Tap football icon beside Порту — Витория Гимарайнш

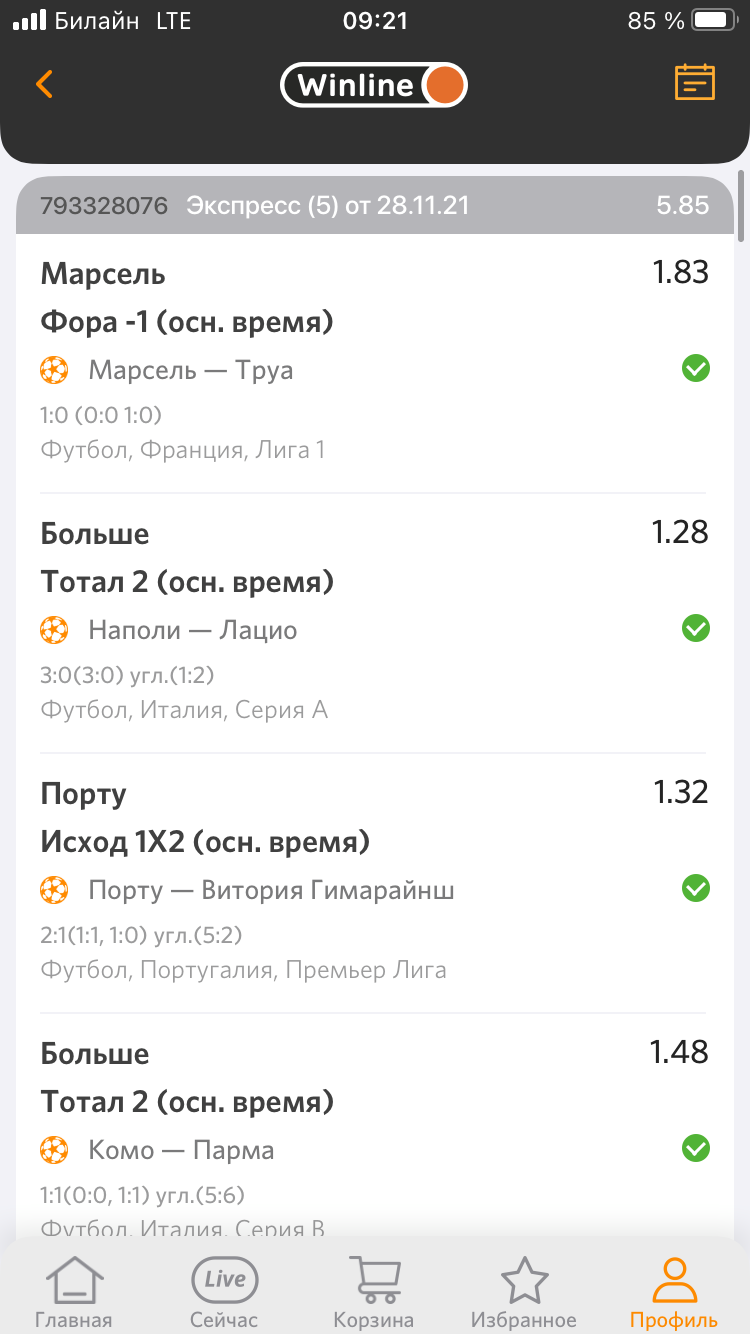coord(54,889)
